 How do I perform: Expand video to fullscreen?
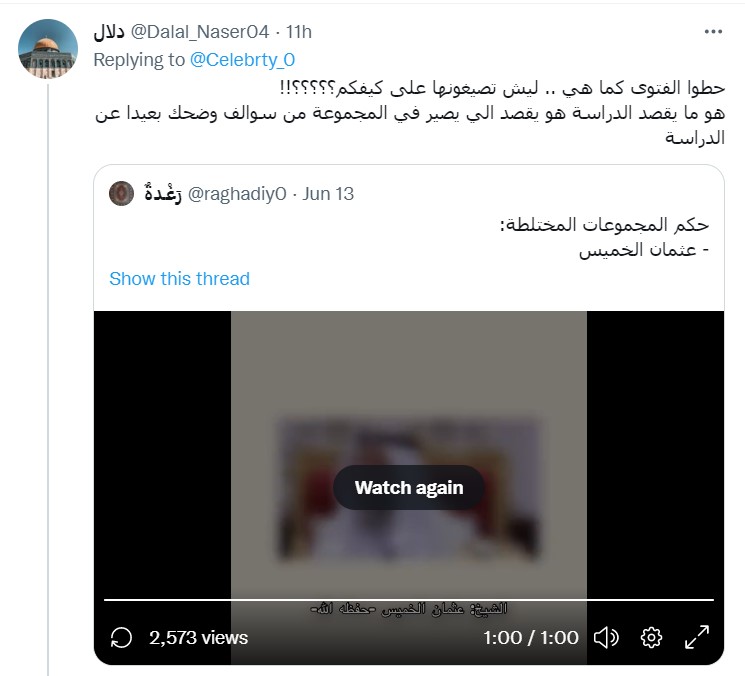coord(697,637)
